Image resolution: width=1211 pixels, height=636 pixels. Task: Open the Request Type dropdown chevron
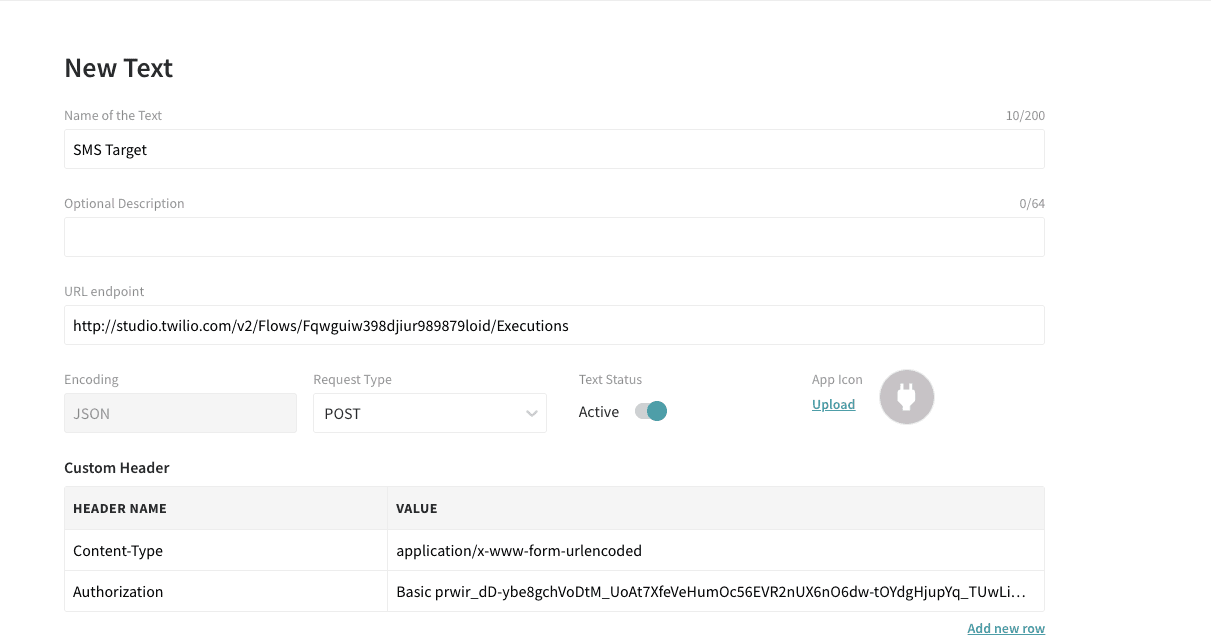point(531,414)
